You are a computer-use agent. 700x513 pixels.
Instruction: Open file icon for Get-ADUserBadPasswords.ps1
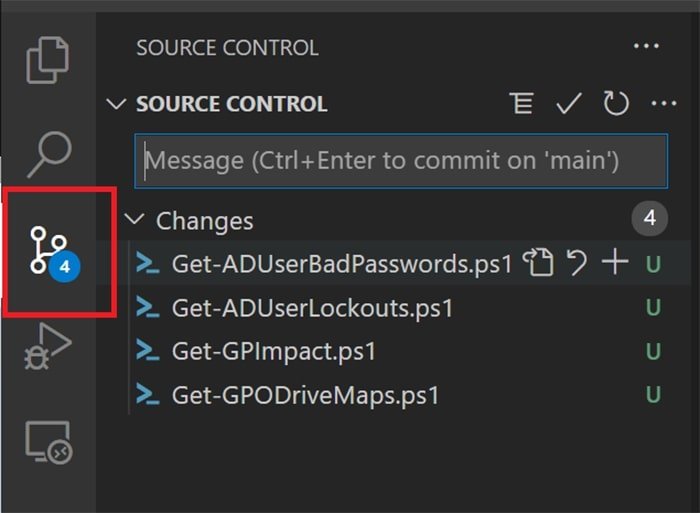click(540, 263)
